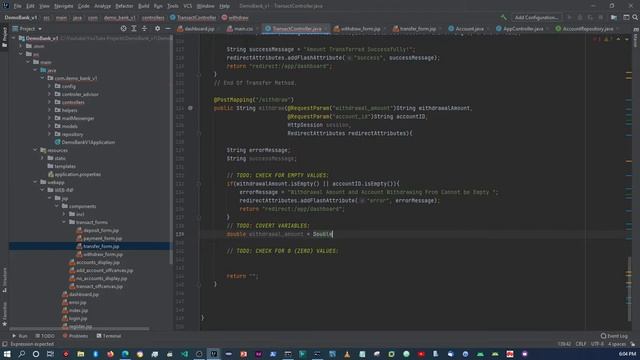The width and height of the screenshot is (640, 360).
Task: Open File Explorer from the taskbar
Action: tap(80, 354)
